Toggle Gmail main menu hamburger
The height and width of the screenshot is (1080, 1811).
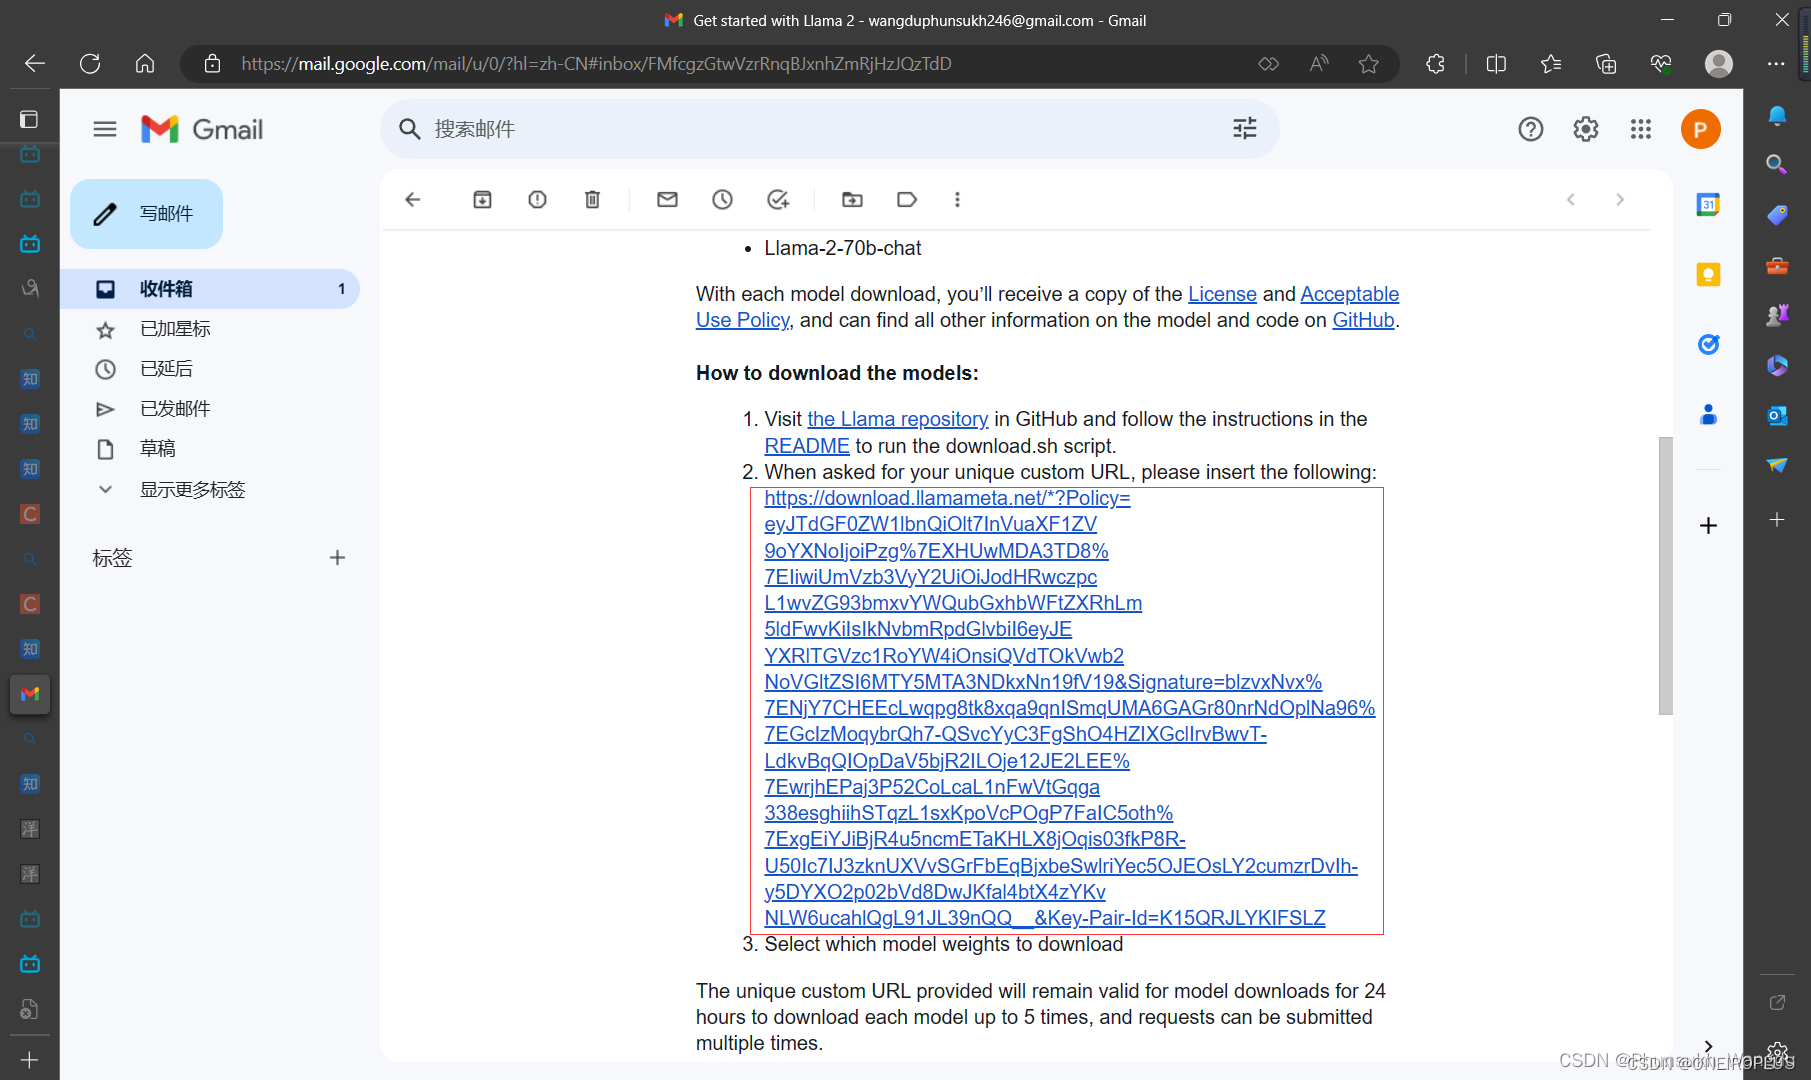coord(105,129)
